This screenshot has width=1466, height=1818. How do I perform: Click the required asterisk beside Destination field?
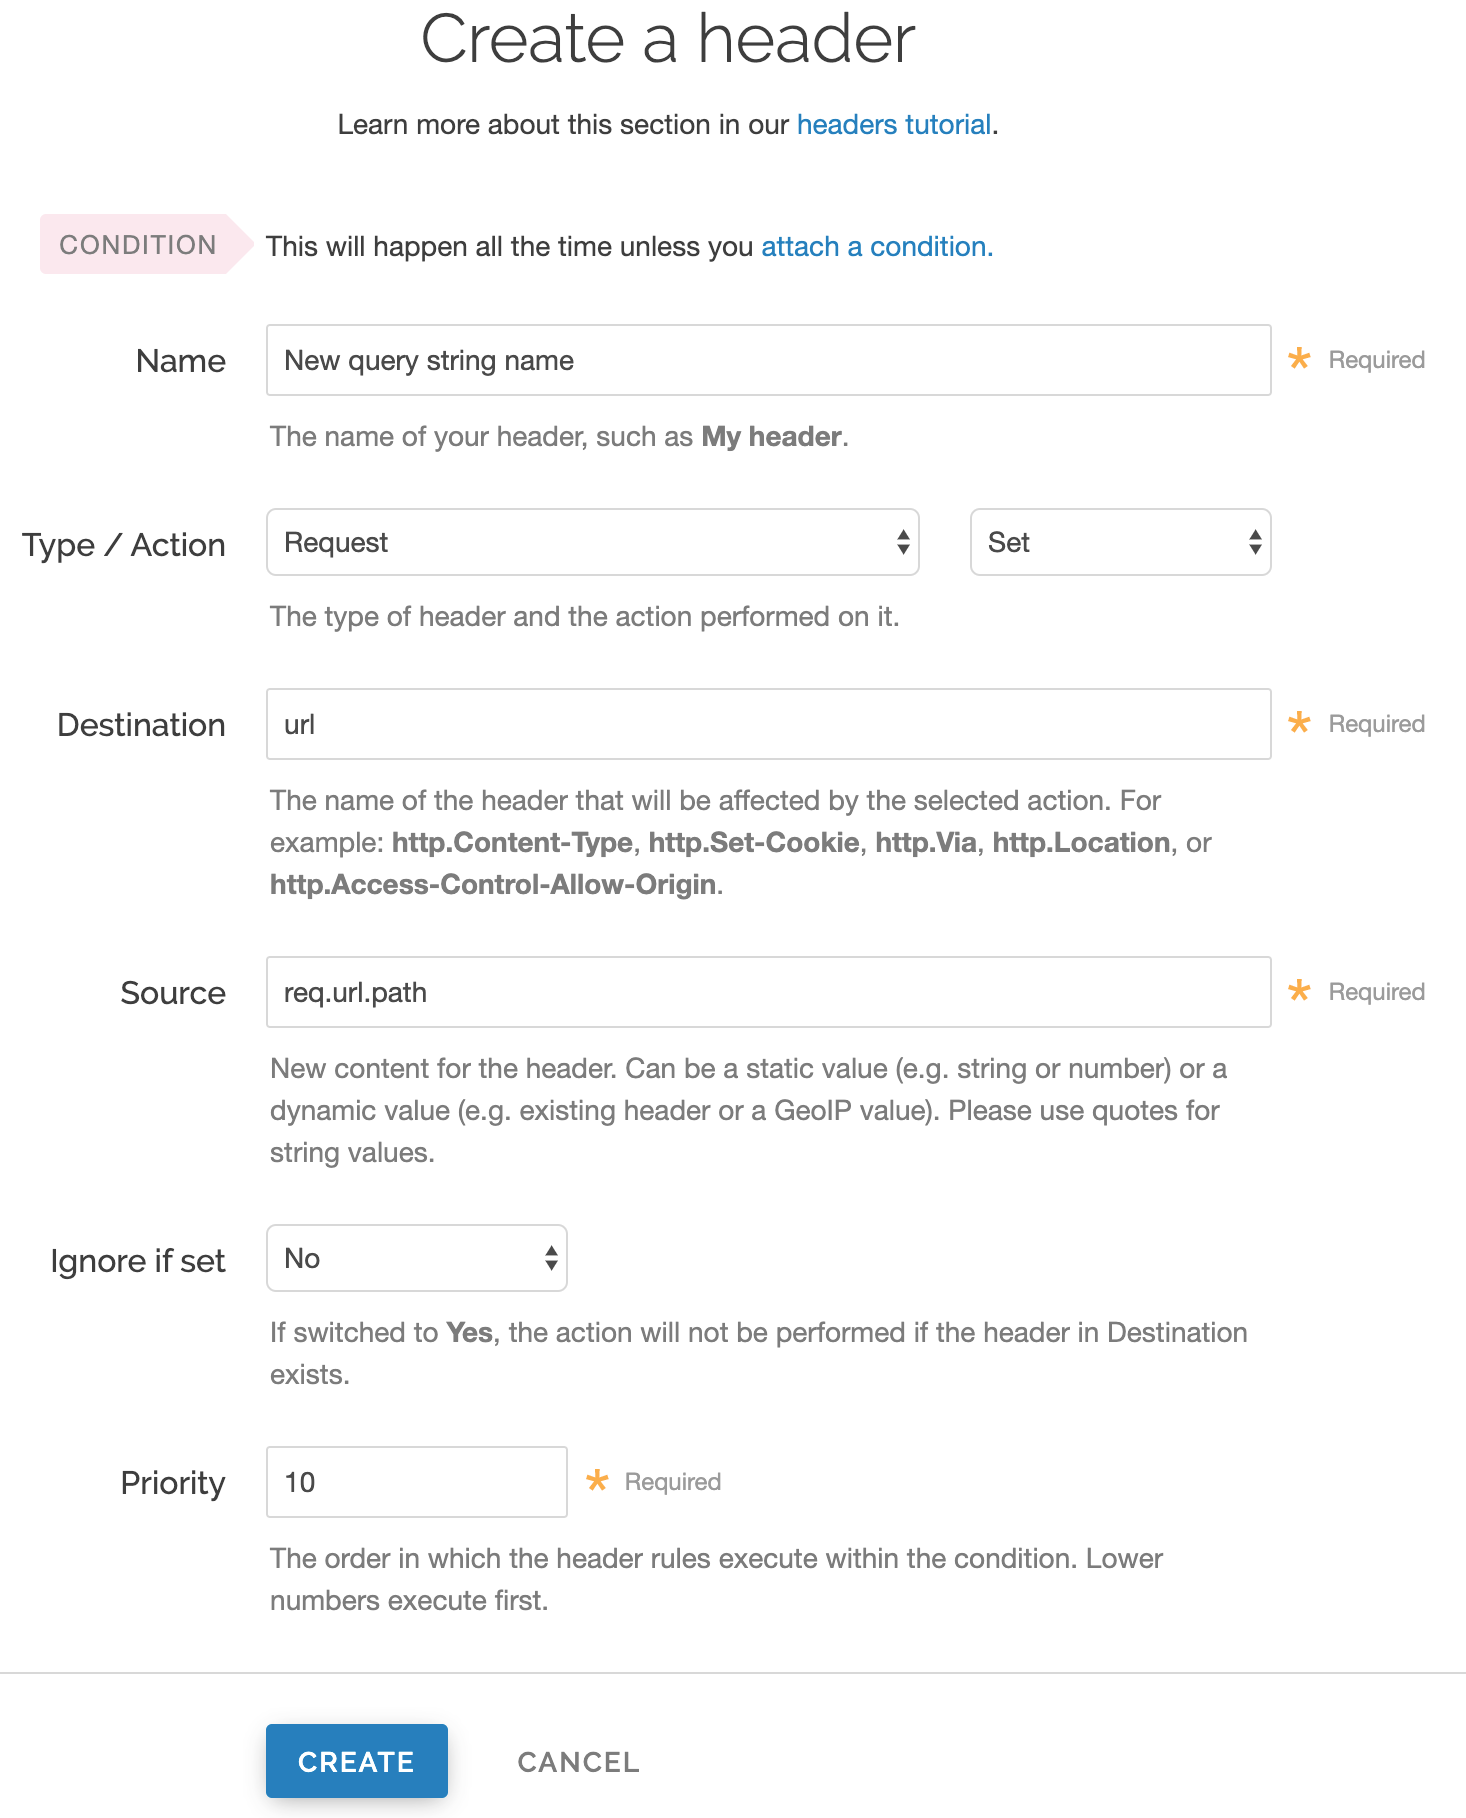(x=1298, y=723)
